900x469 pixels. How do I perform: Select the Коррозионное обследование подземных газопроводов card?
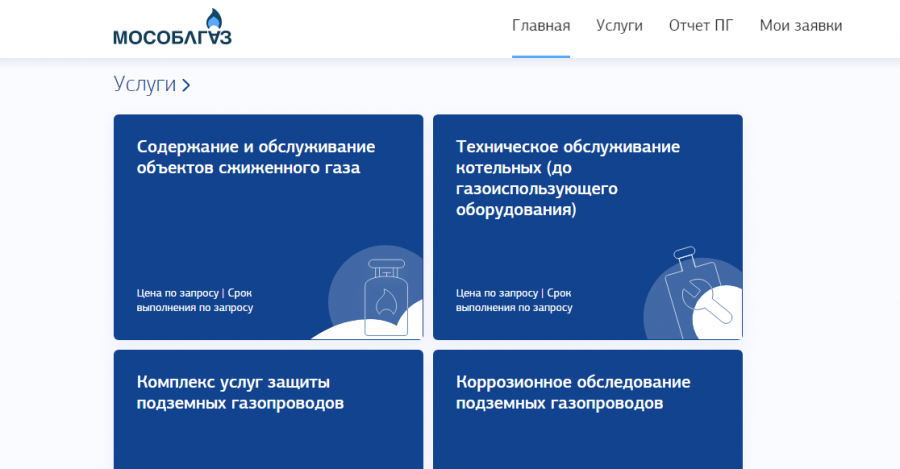pos(588,409)
